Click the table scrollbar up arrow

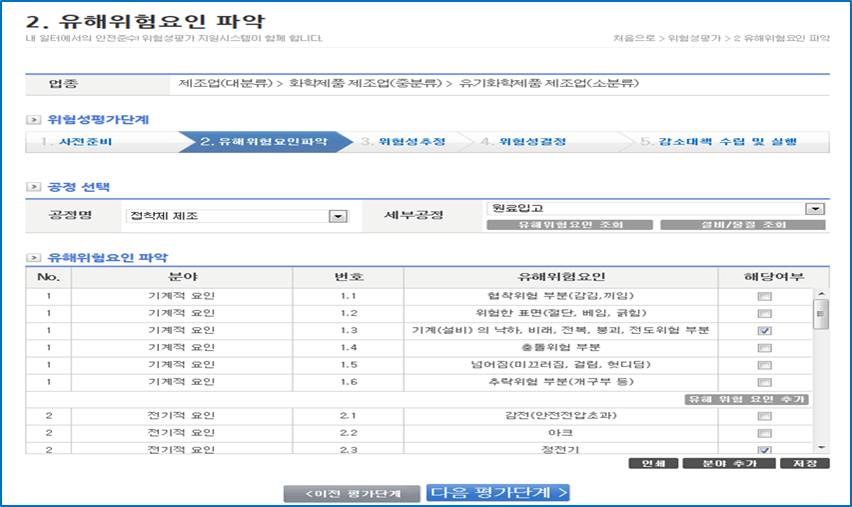[x=821, y=294]
